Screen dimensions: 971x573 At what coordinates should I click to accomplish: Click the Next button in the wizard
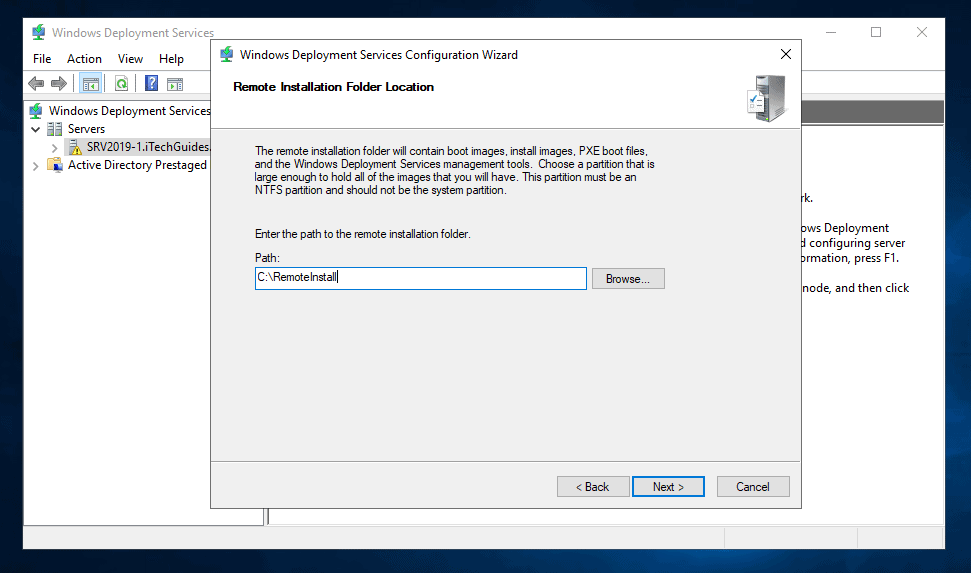[668, 487]
